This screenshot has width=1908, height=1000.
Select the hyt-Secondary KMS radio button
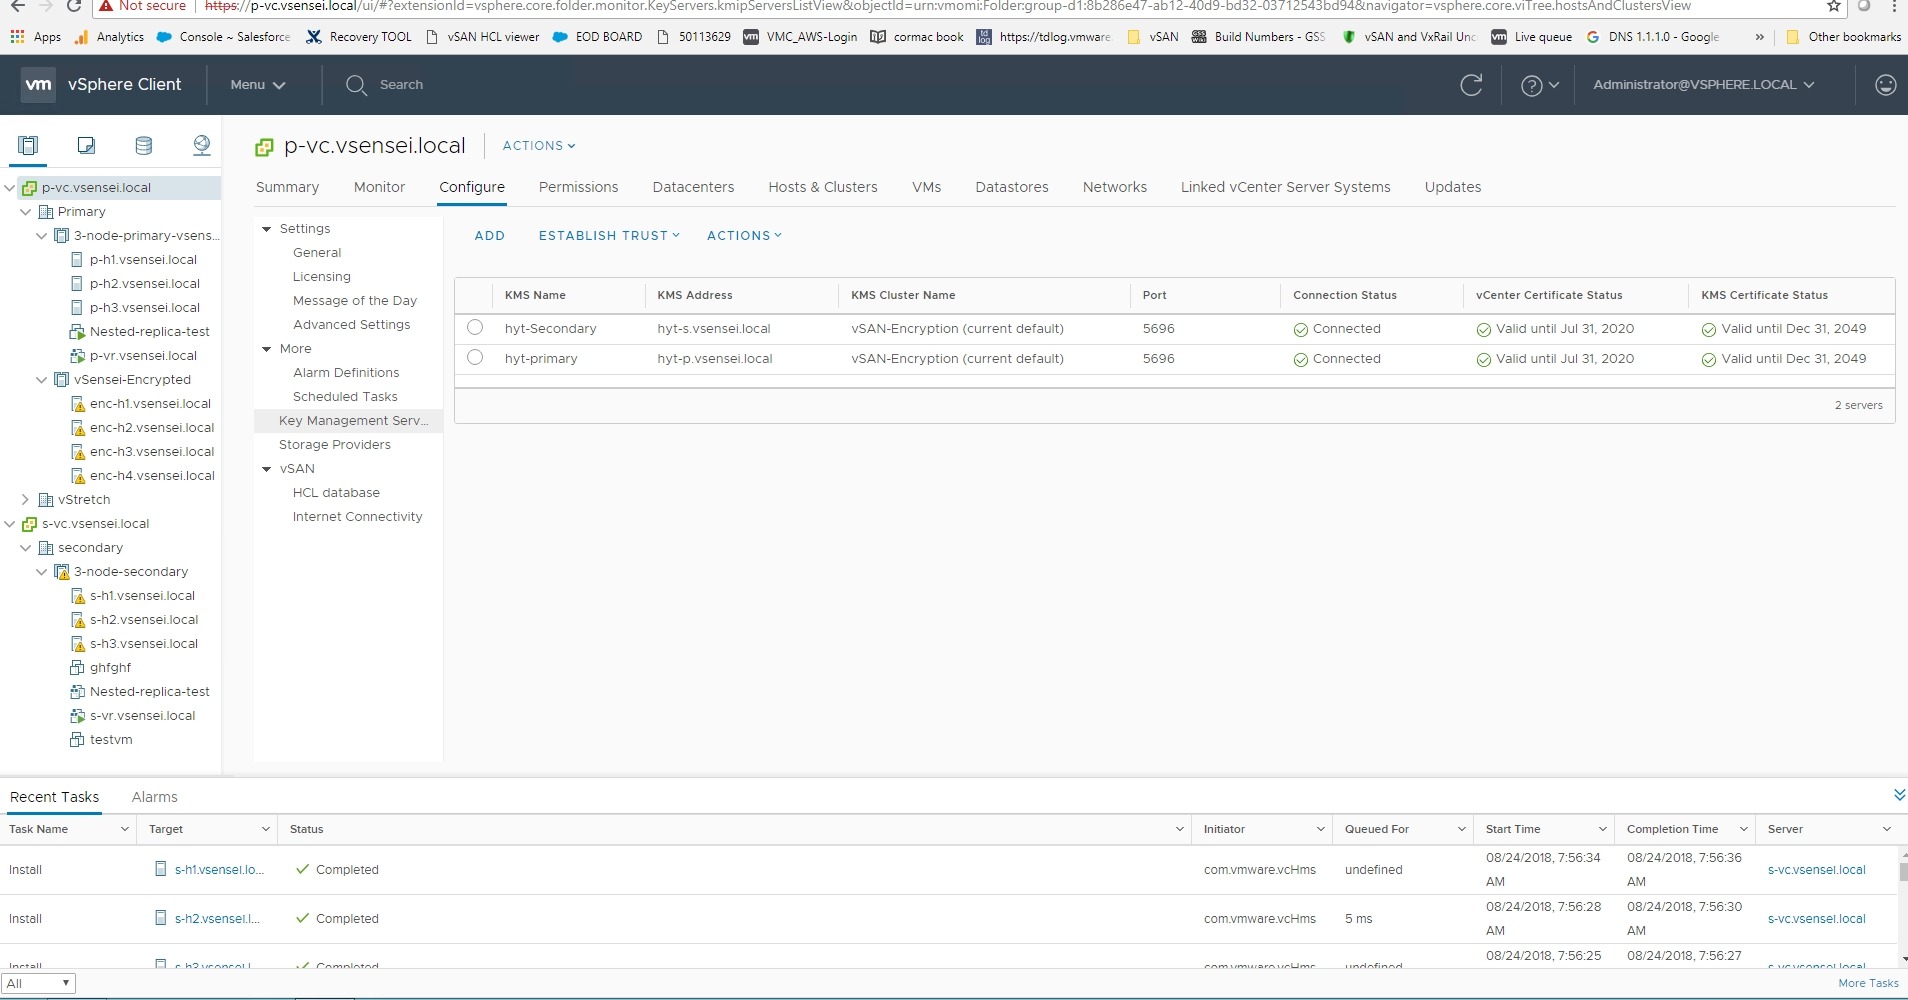point(475,328)
